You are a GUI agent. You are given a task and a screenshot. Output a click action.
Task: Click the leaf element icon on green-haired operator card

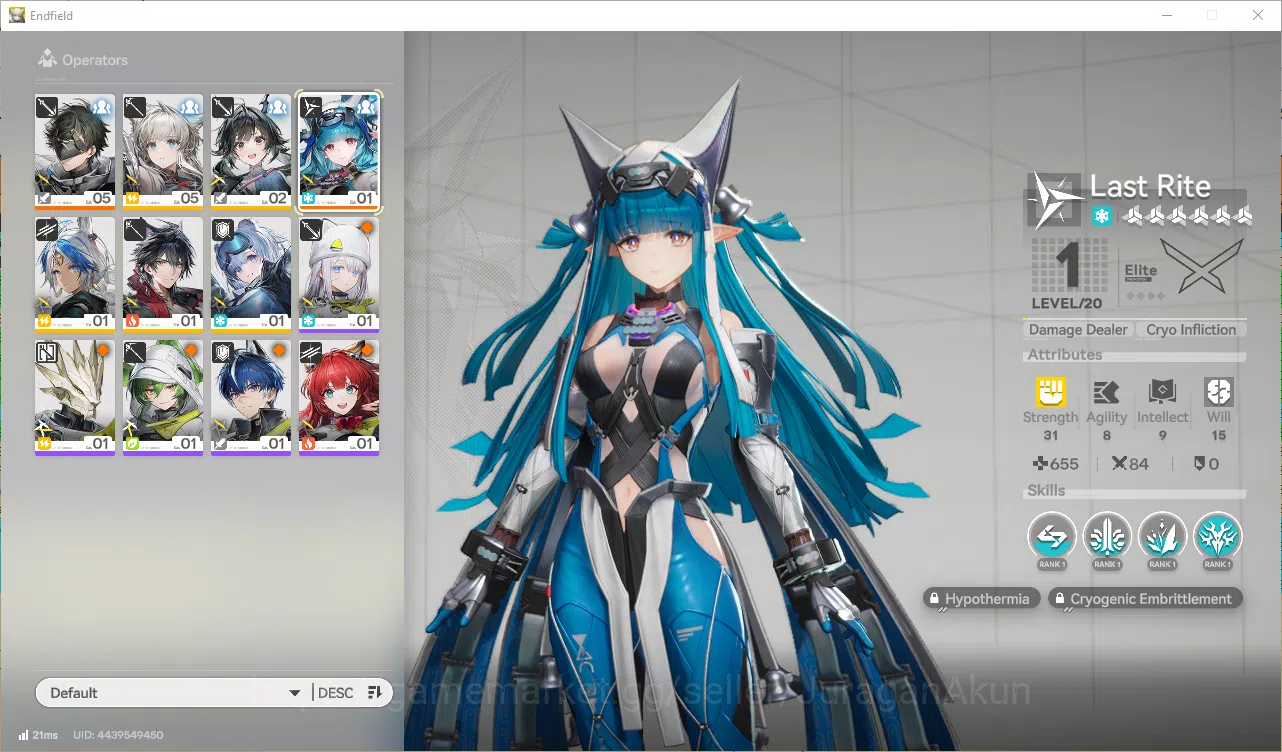[x=132, y=444]
